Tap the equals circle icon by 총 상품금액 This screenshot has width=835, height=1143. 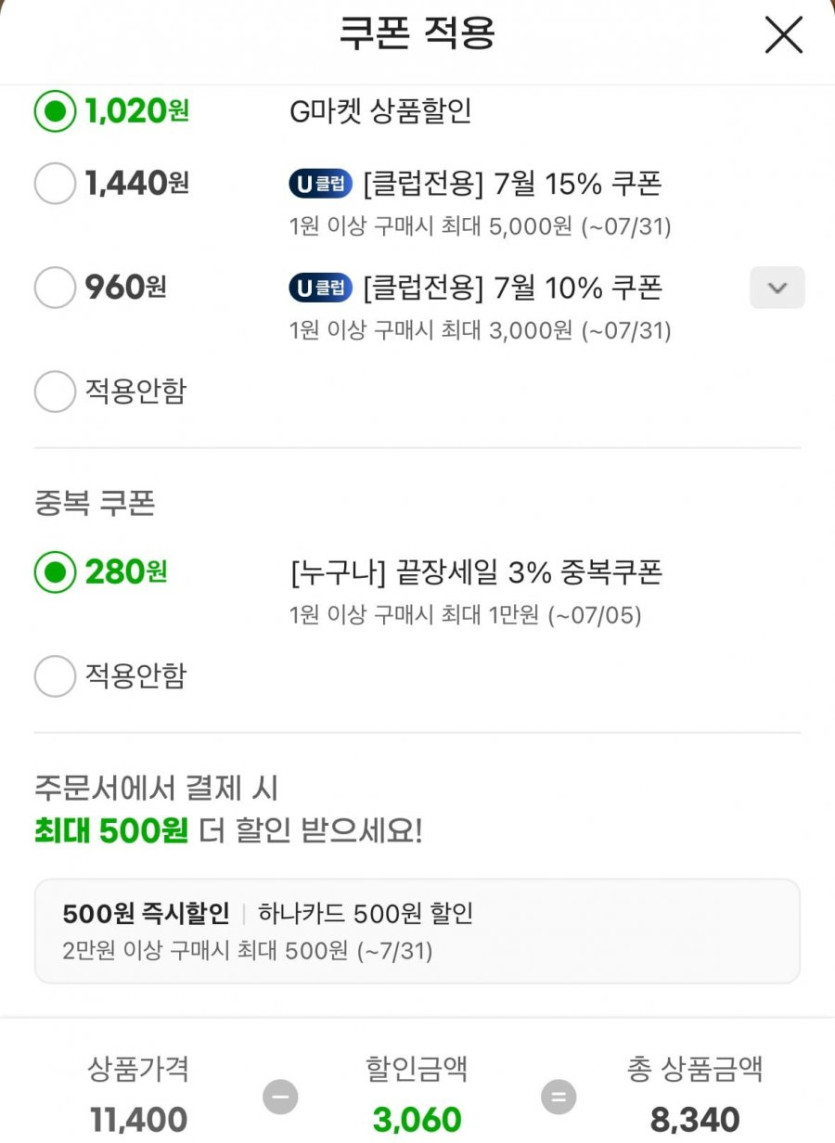(558, 1097)
